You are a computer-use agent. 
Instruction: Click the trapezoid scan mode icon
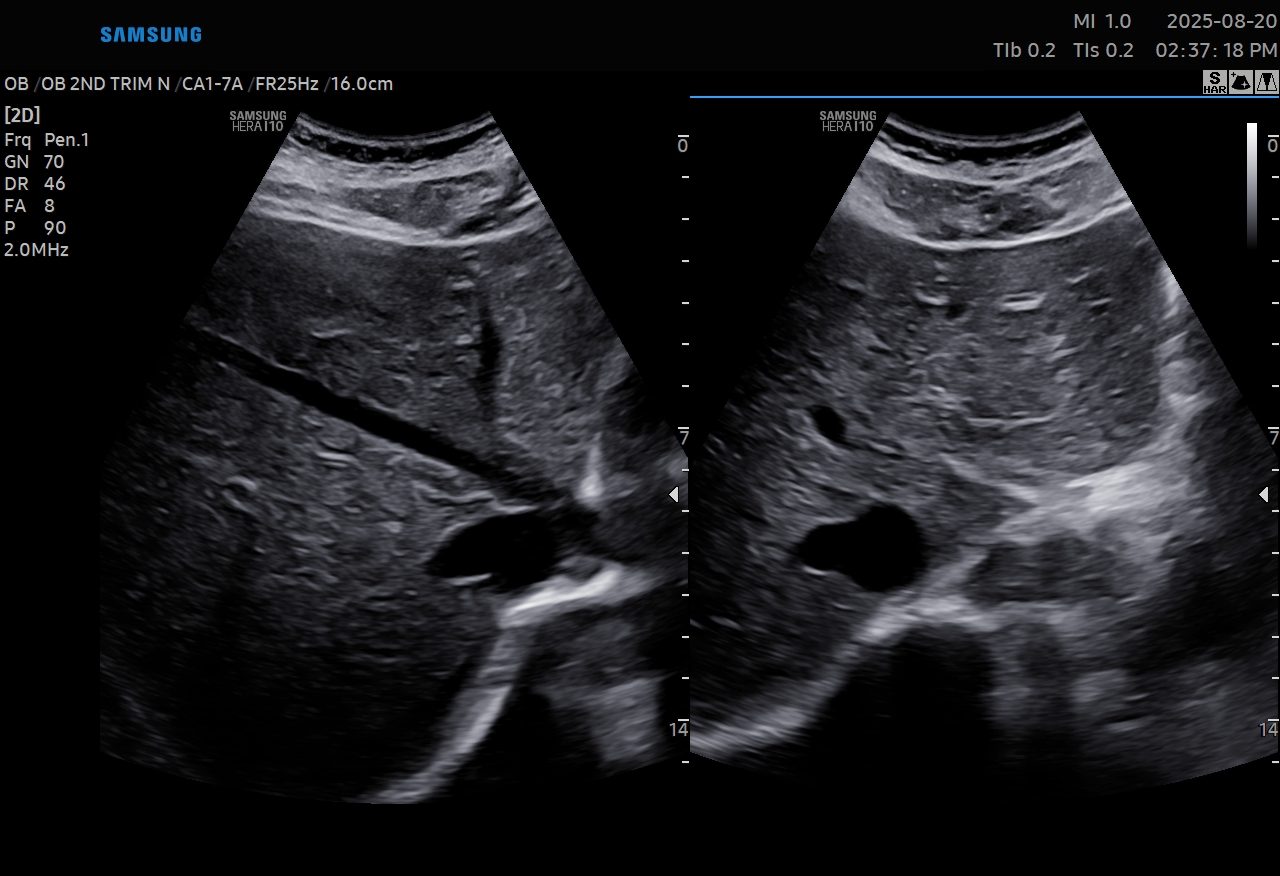[1266, 83]
